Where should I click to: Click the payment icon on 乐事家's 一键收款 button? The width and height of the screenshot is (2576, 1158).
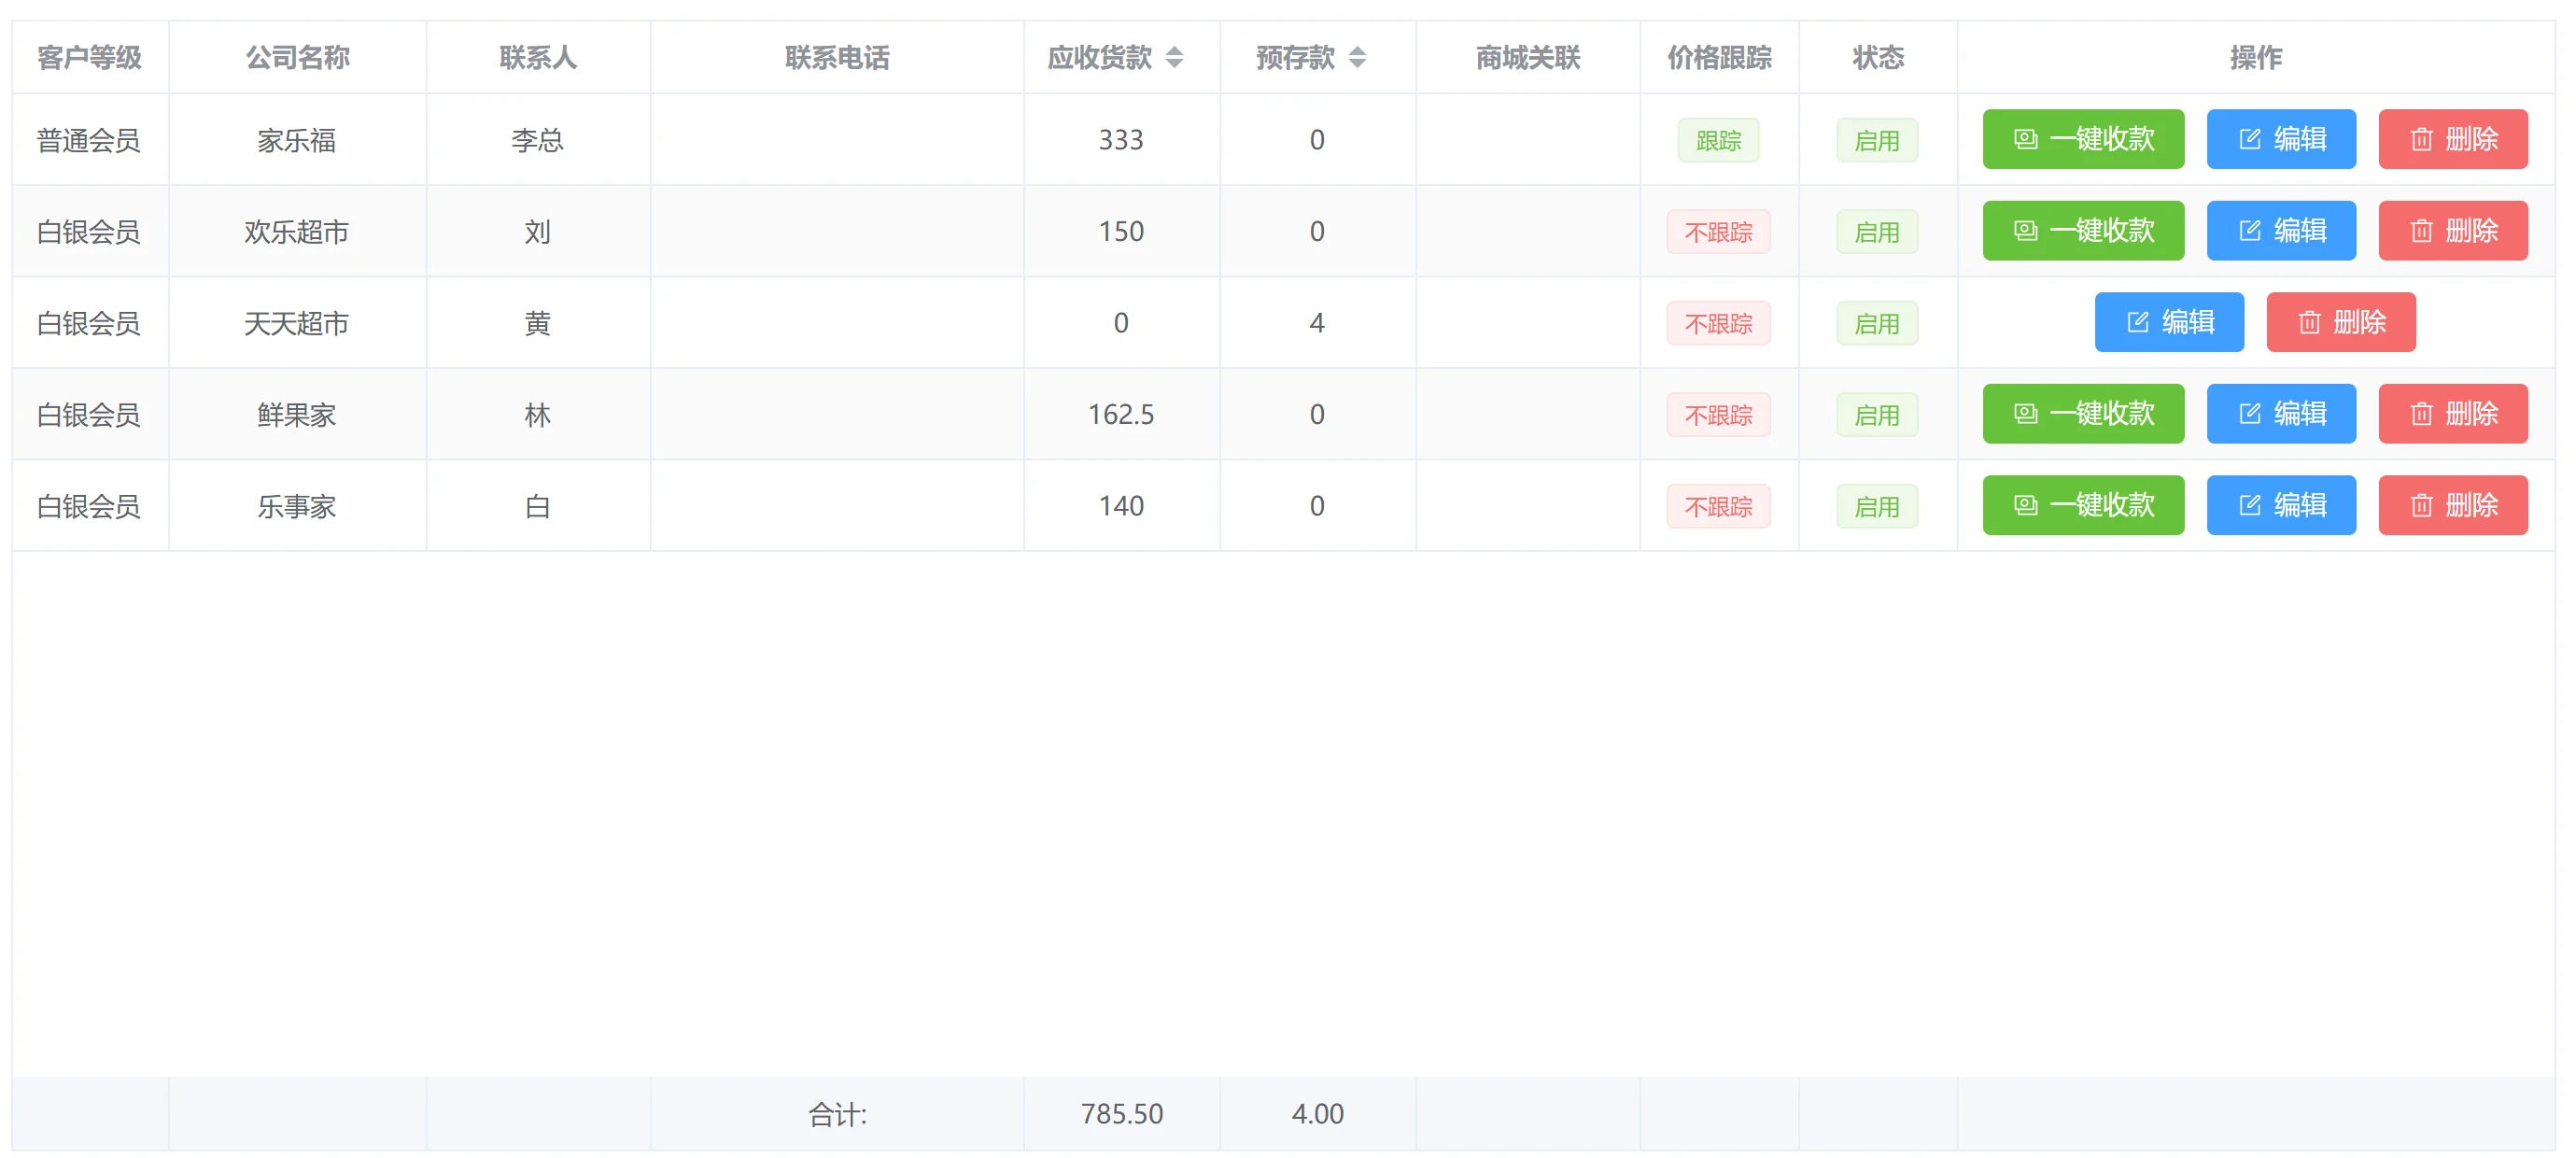2025,505
